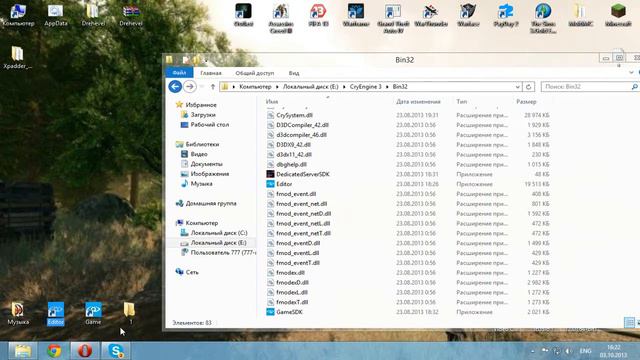Open the Файл ribbon tab

click(x=179, y=73)
